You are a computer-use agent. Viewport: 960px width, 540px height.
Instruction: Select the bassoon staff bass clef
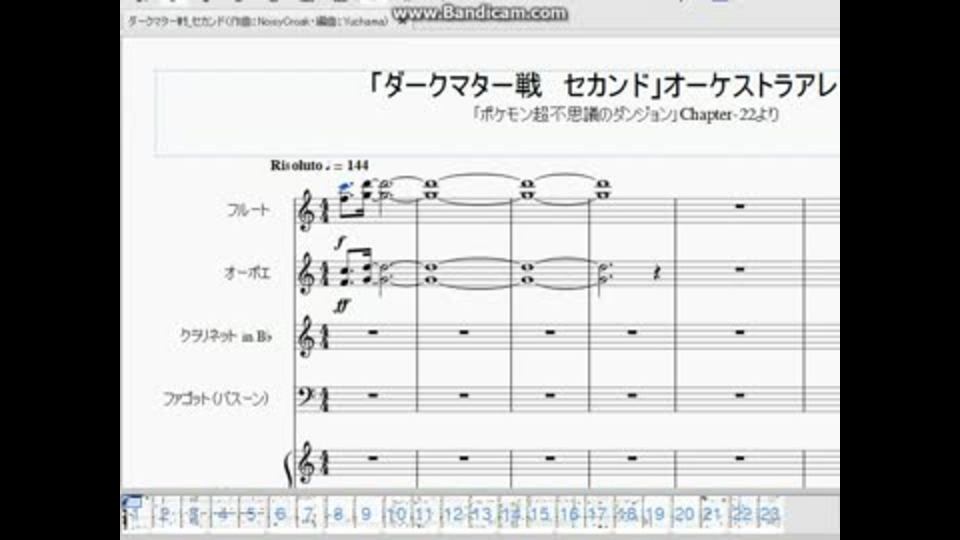(306, 396)
